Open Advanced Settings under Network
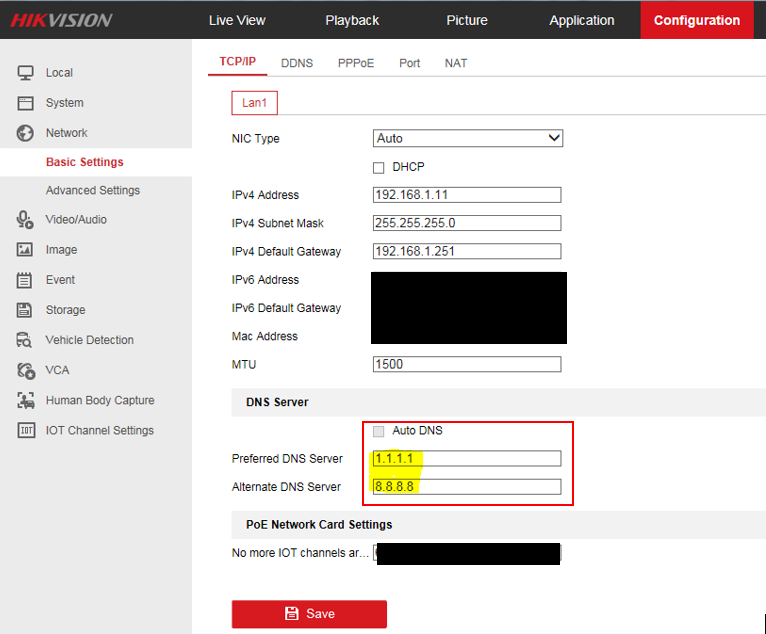766x634 pixels. 92,190
